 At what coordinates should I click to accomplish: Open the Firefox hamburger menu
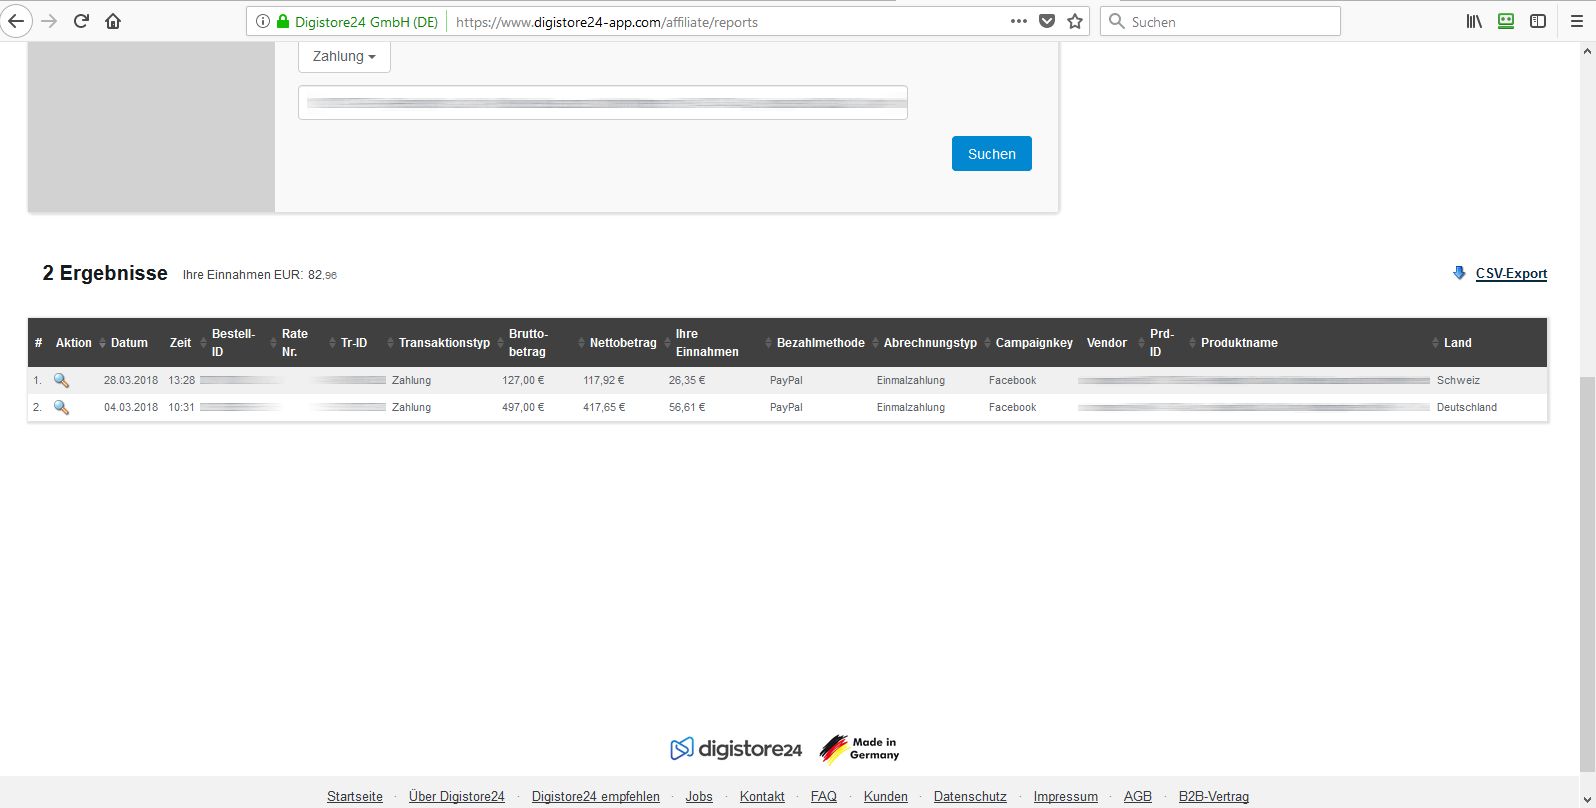[x=1577, y=21]
